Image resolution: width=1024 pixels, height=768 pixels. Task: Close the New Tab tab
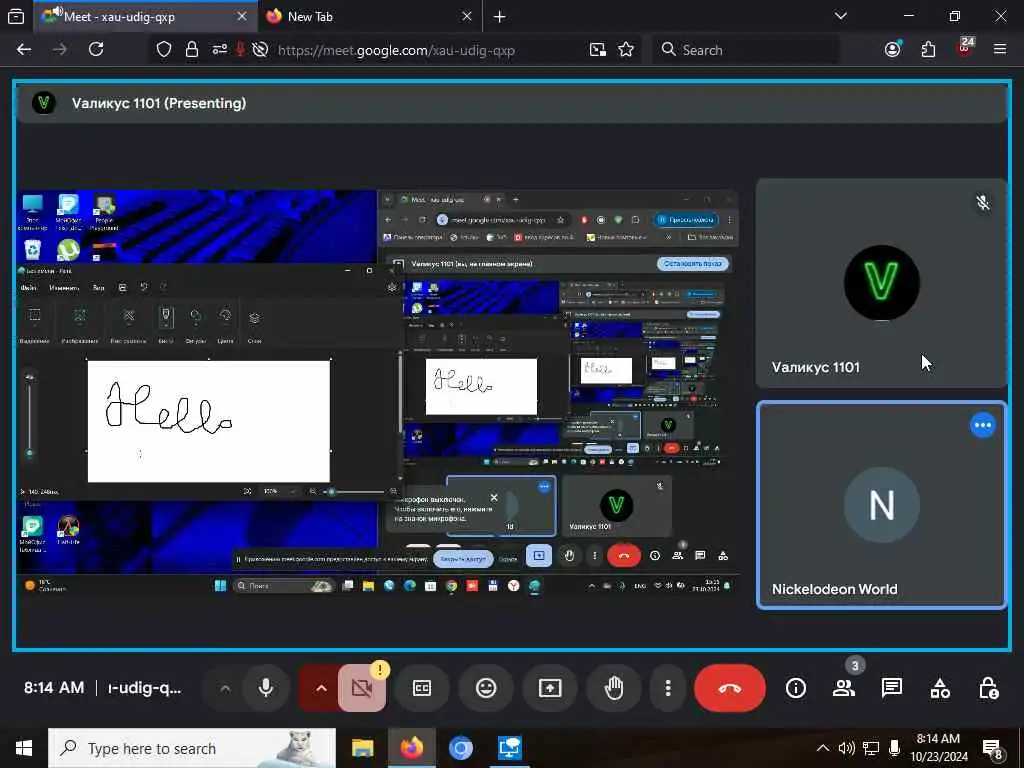[466, 16]
